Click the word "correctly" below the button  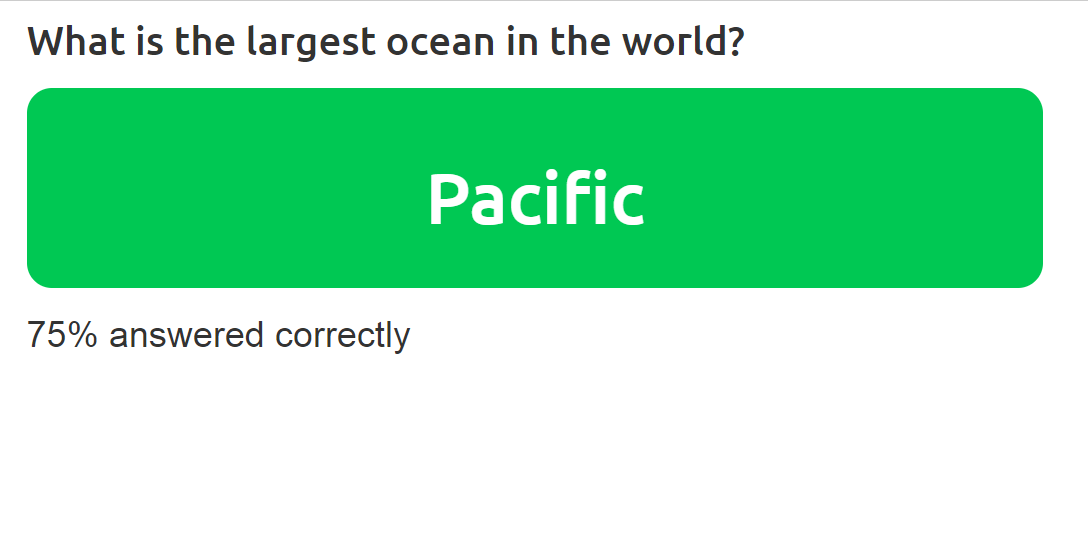(x=342, y=335)
